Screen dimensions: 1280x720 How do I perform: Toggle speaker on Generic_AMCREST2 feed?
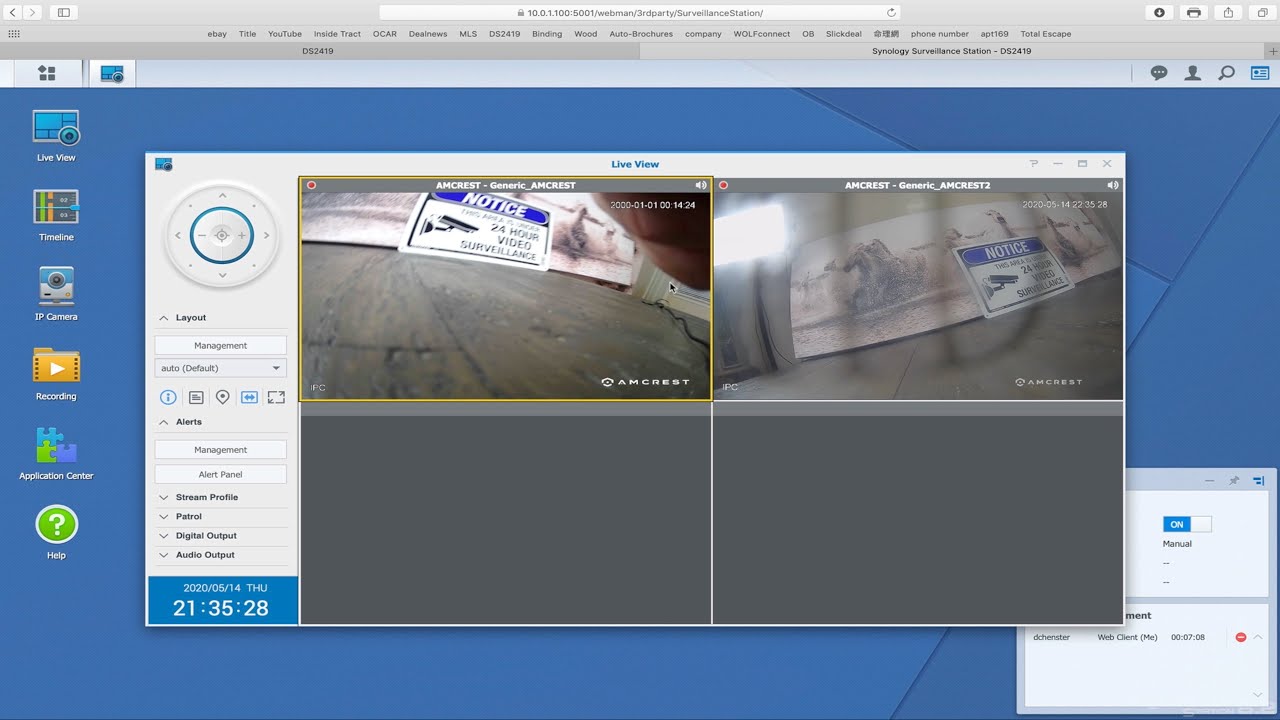coord(1113,185)
